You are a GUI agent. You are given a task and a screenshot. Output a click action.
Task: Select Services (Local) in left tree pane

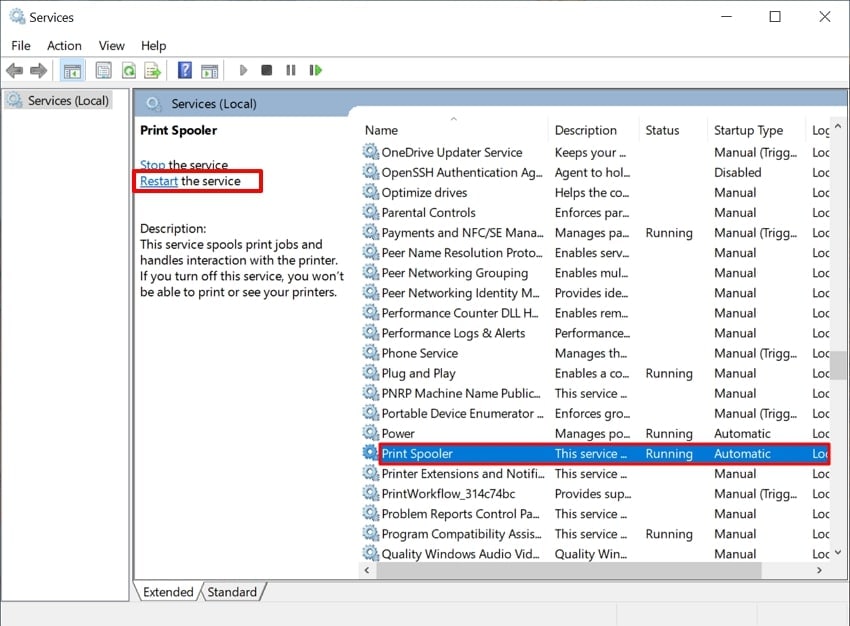pyautogui.click(x=57, y=100)
